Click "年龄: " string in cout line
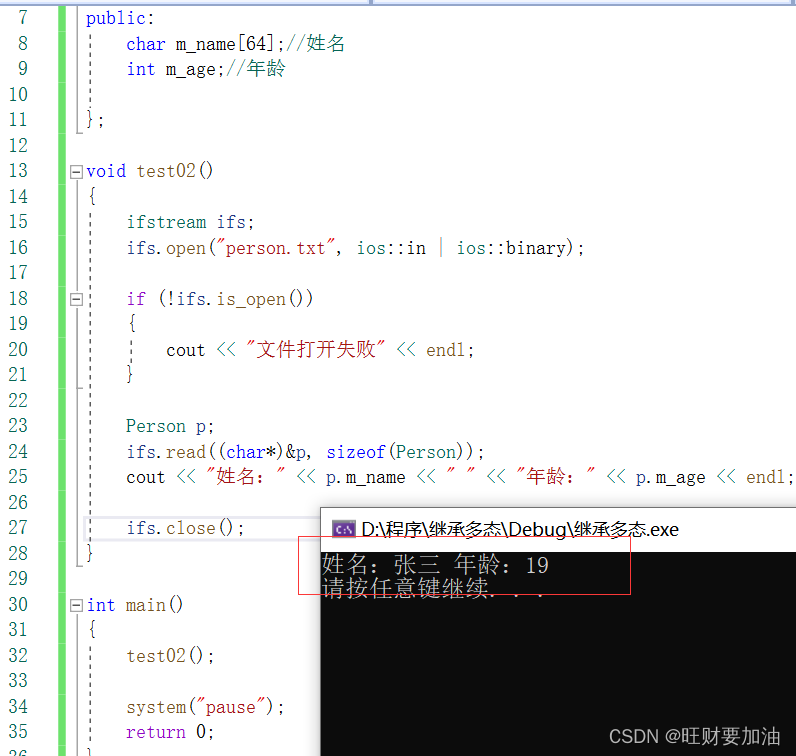The image size is (796, 756). pyautogui.click(x=556, y=477)
